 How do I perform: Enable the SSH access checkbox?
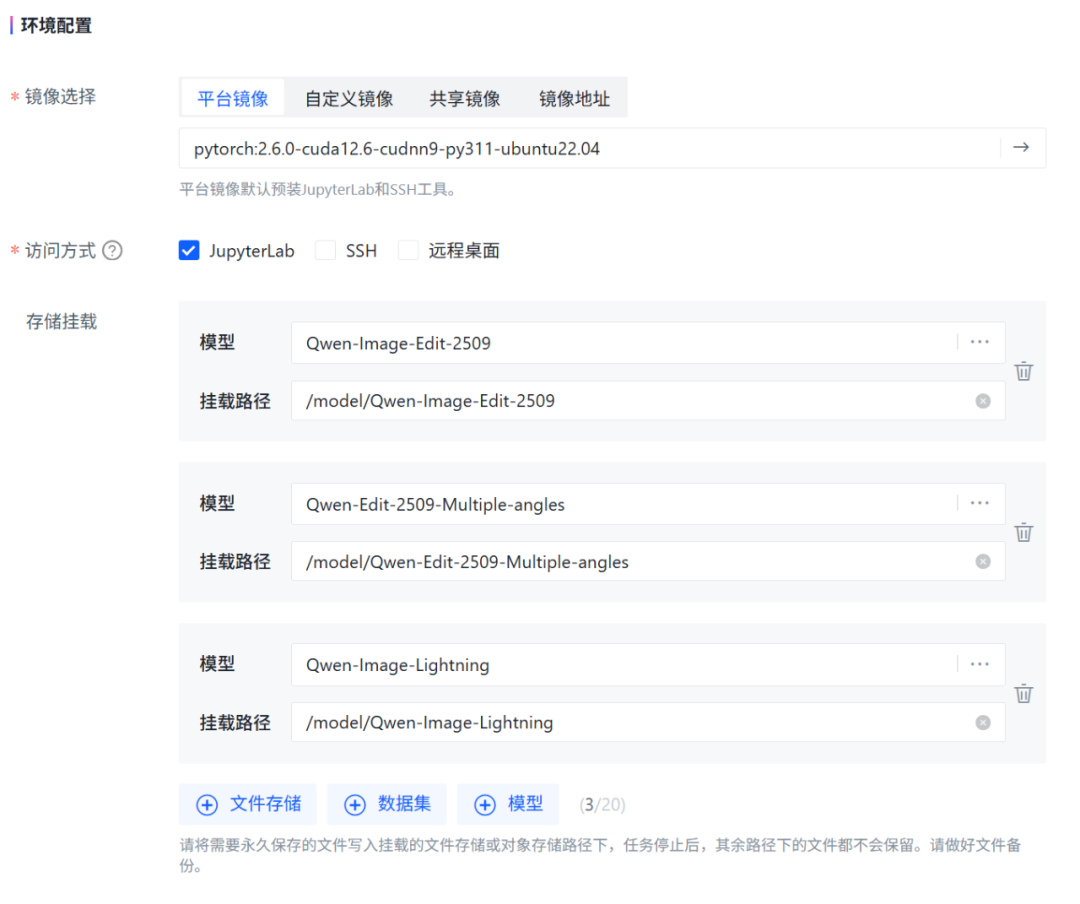tap(325, 250)
